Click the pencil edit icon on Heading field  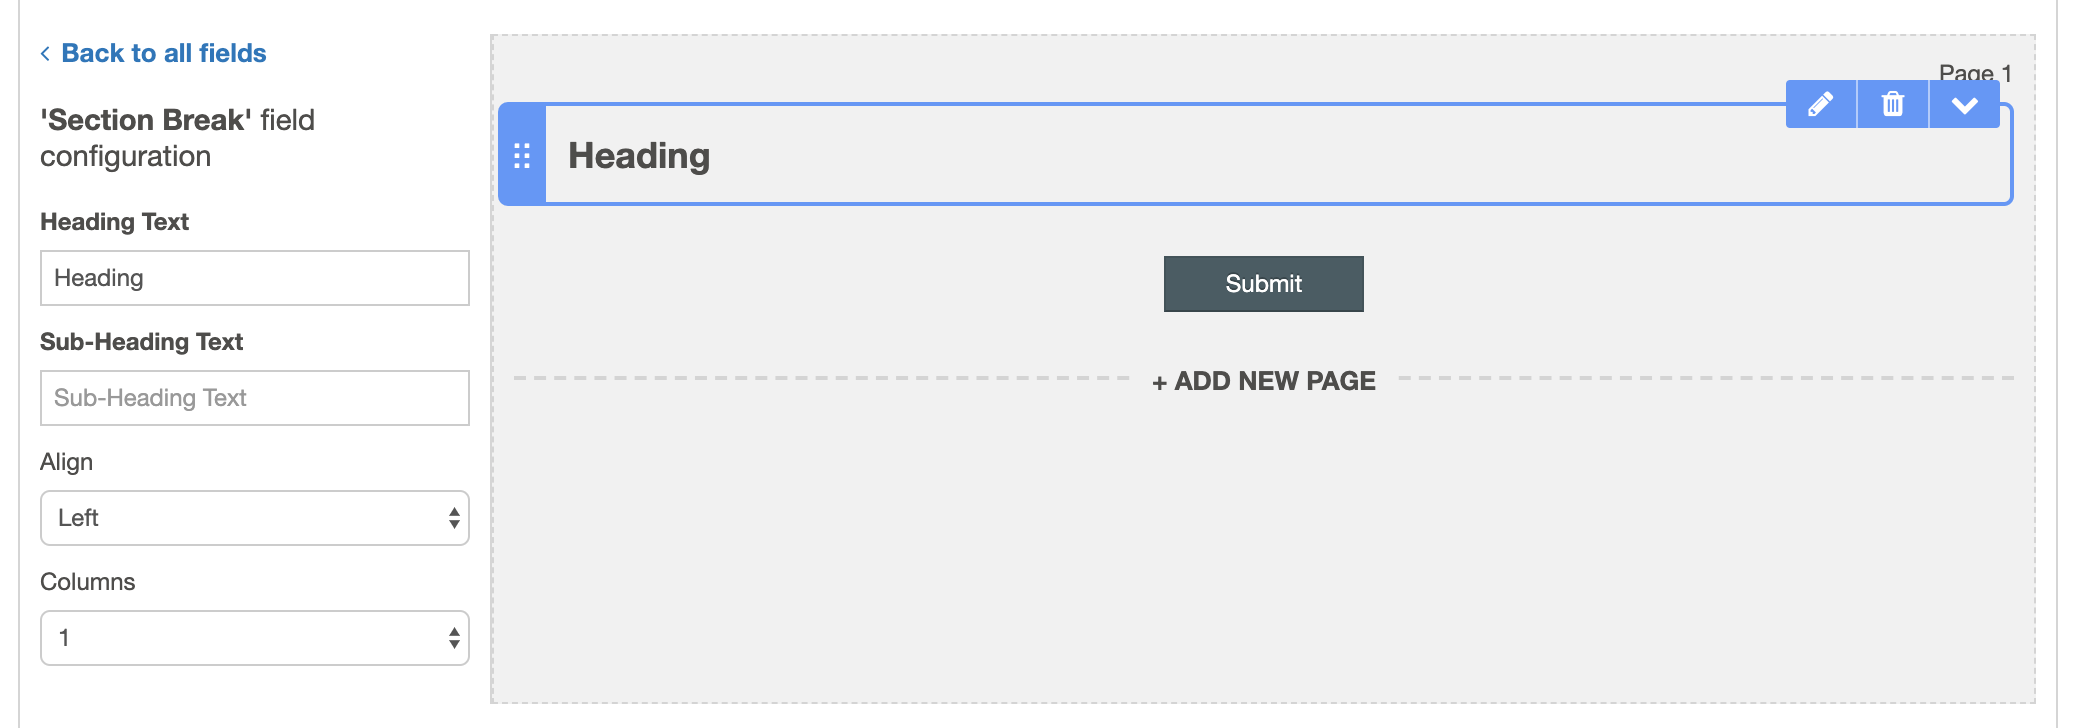(x=1821, y=104)
